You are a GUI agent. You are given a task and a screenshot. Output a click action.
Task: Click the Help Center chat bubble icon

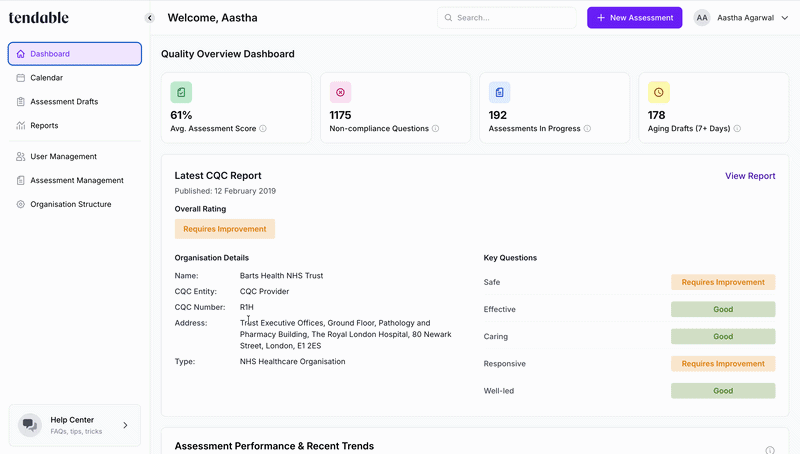click(30, 425)
